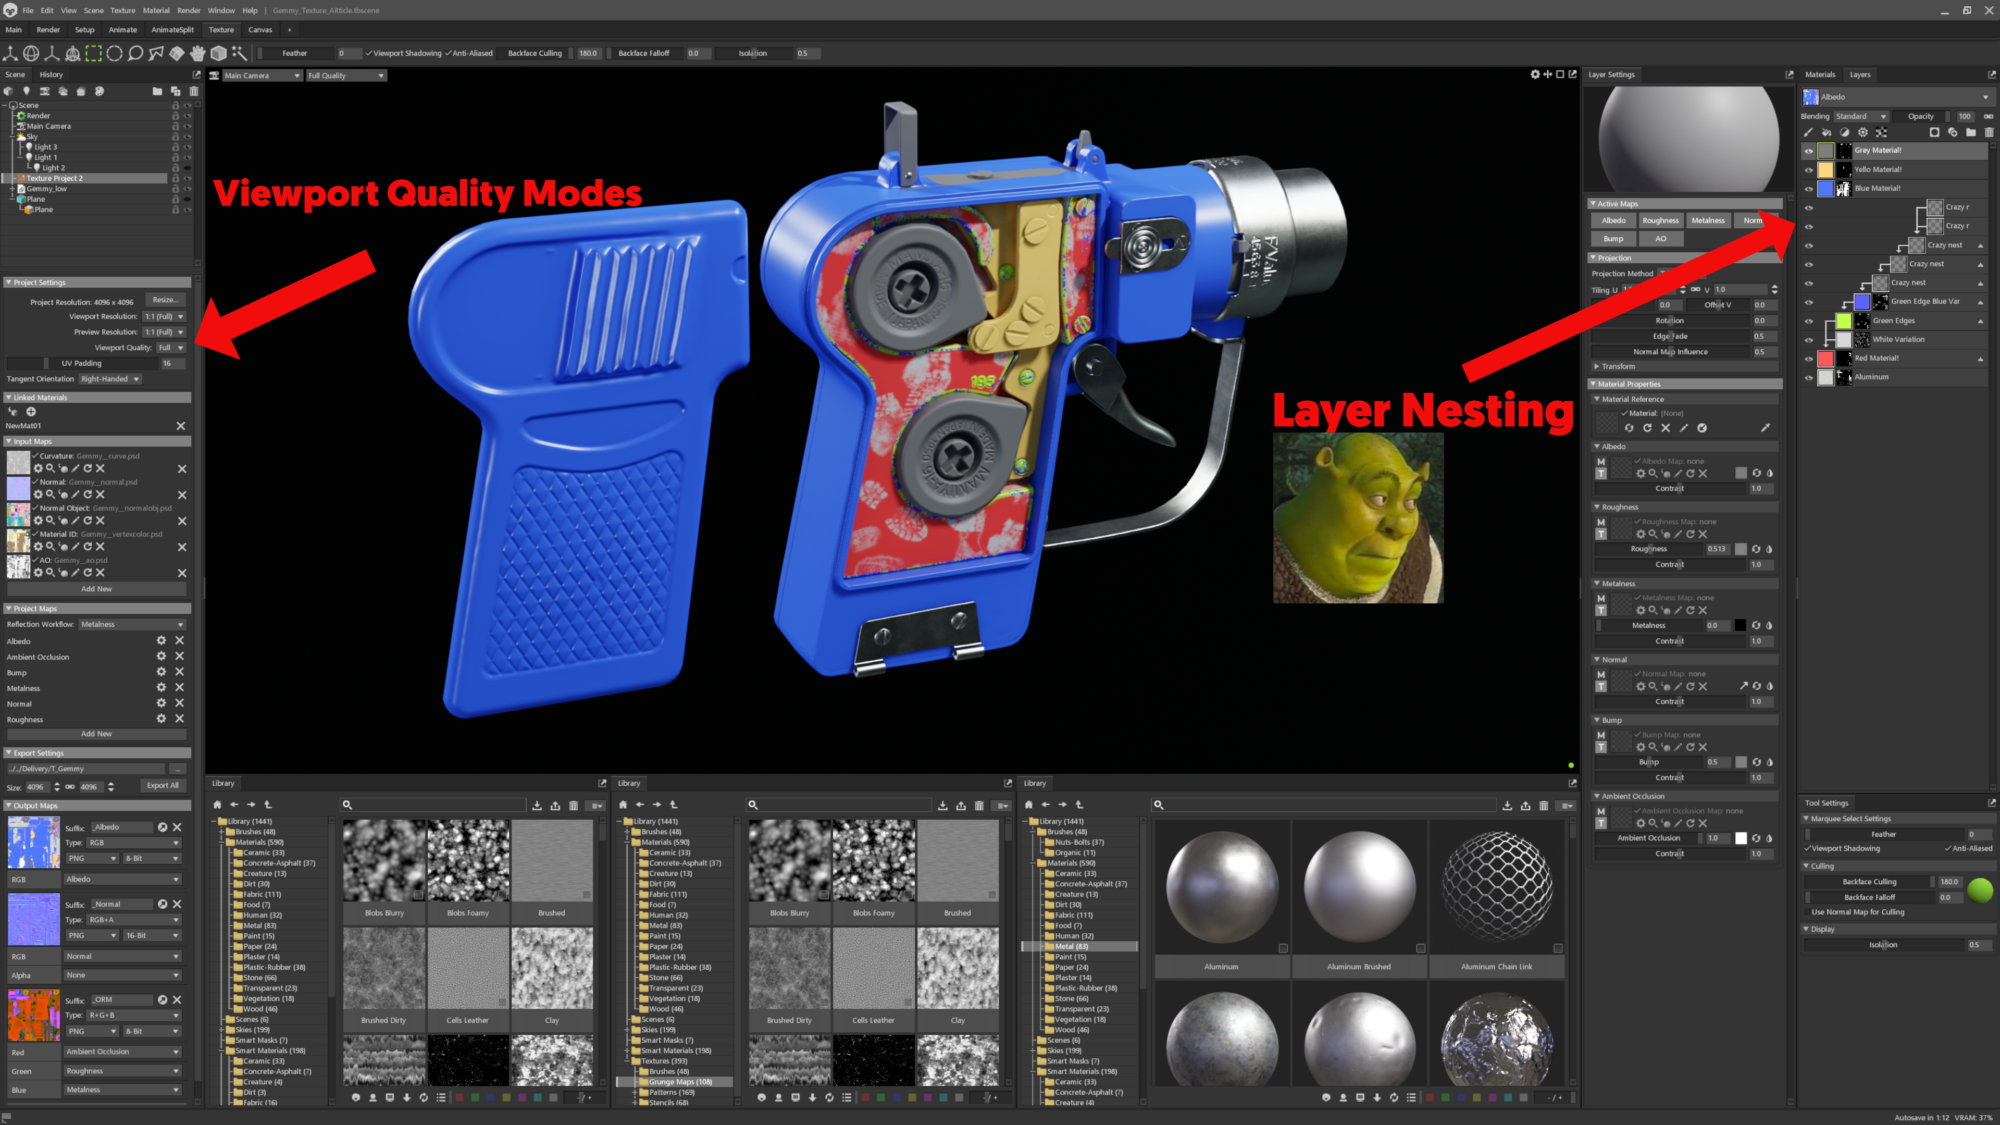This screenshot has height=1125, width=2000.
Task: Open the Full Quality viewport dropdown
Action: click(x=345, y=75)
